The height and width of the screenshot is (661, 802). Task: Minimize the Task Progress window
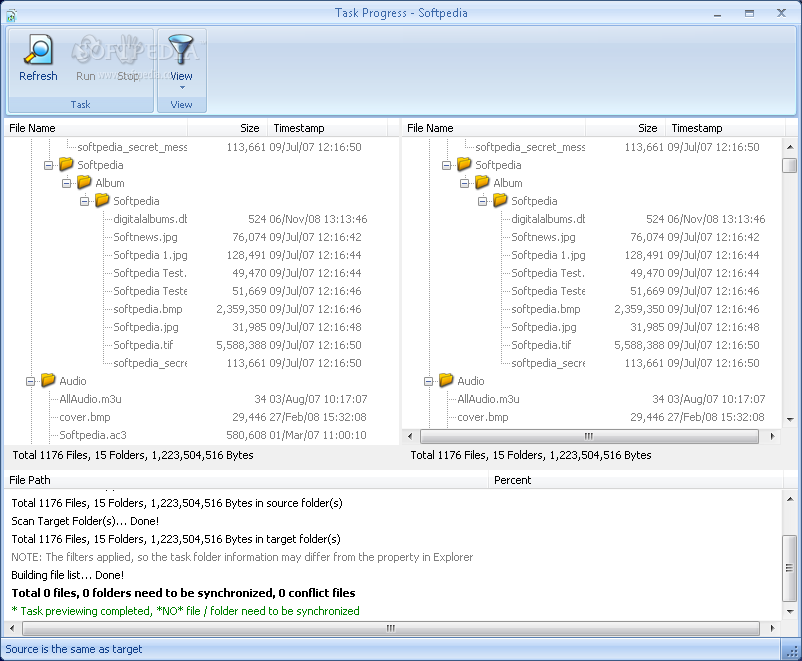click(718, 14)
